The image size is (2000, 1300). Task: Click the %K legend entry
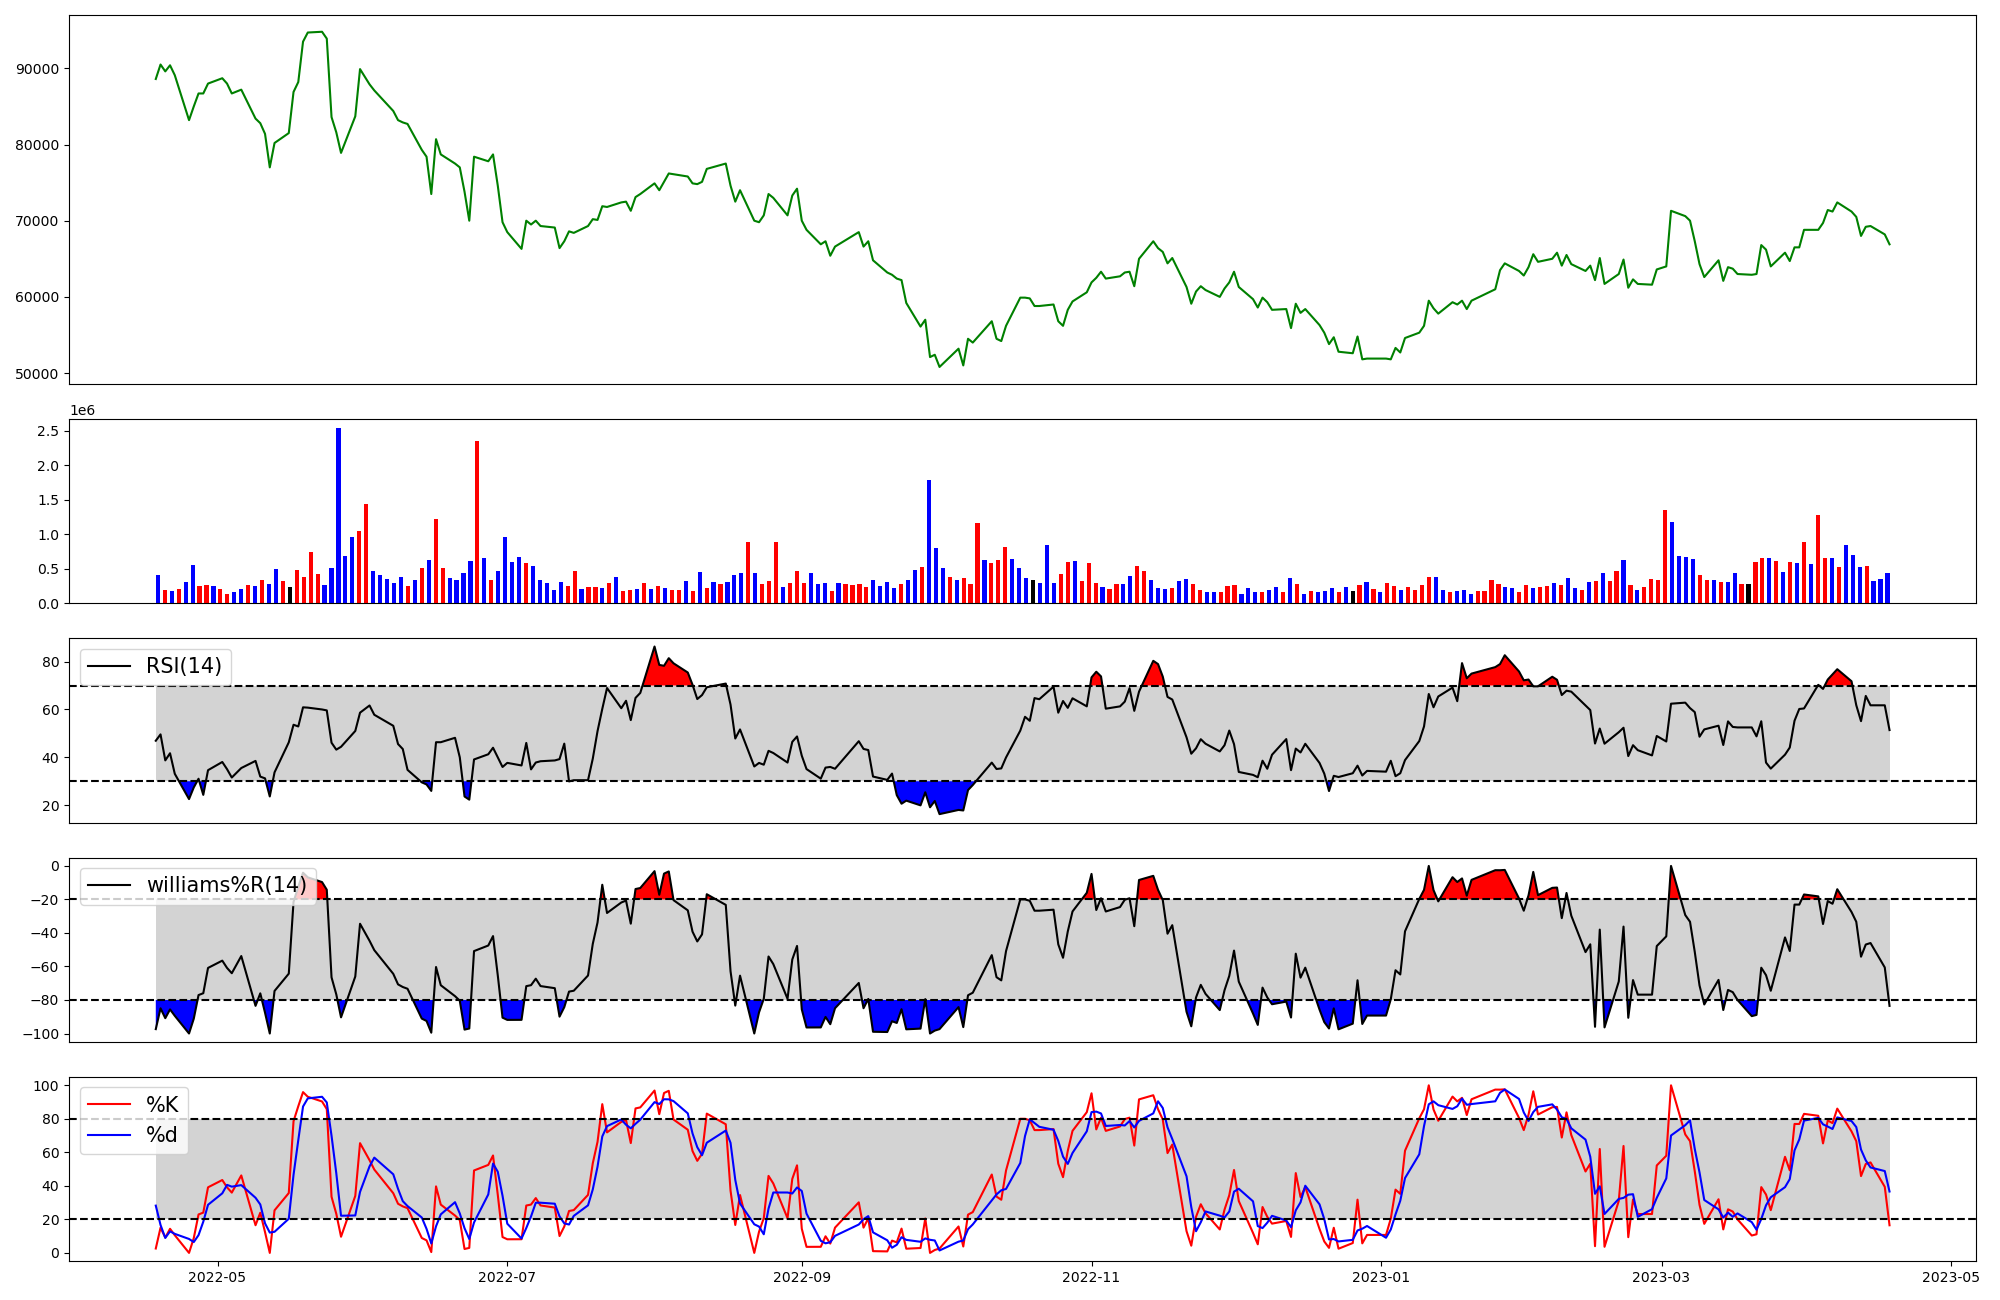[162, 1104]
